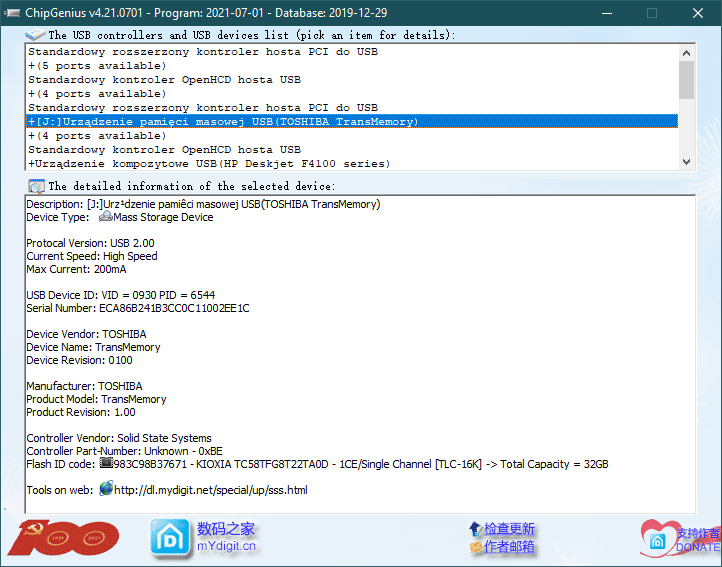
Task: Click the magnifier icon beside detailed information heading
Action: point(36,186)
